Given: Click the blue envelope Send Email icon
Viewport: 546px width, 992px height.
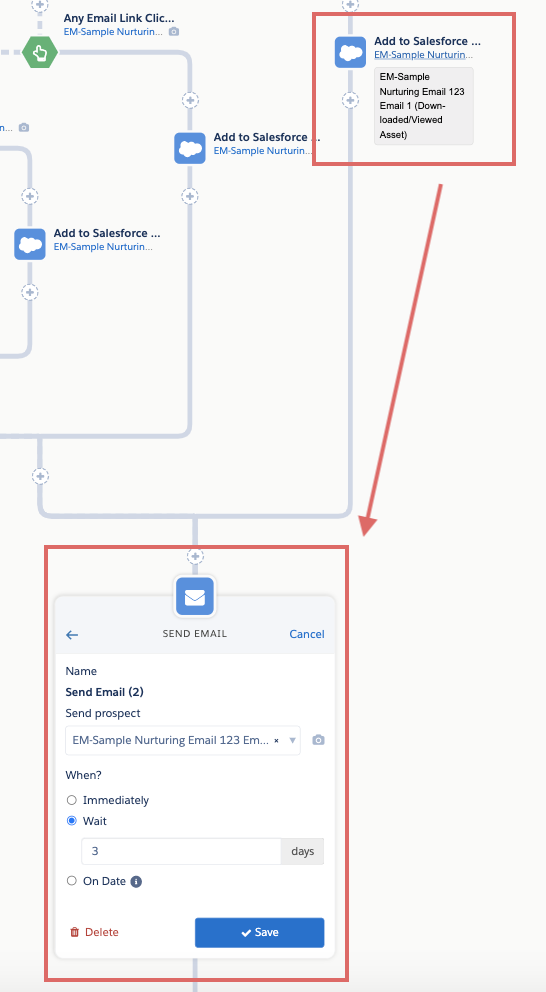Looking at the screenshot, I should 195,597.
